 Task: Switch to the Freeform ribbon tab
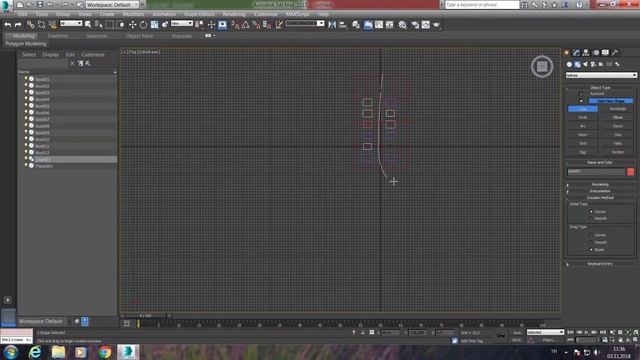click(58, 36)
